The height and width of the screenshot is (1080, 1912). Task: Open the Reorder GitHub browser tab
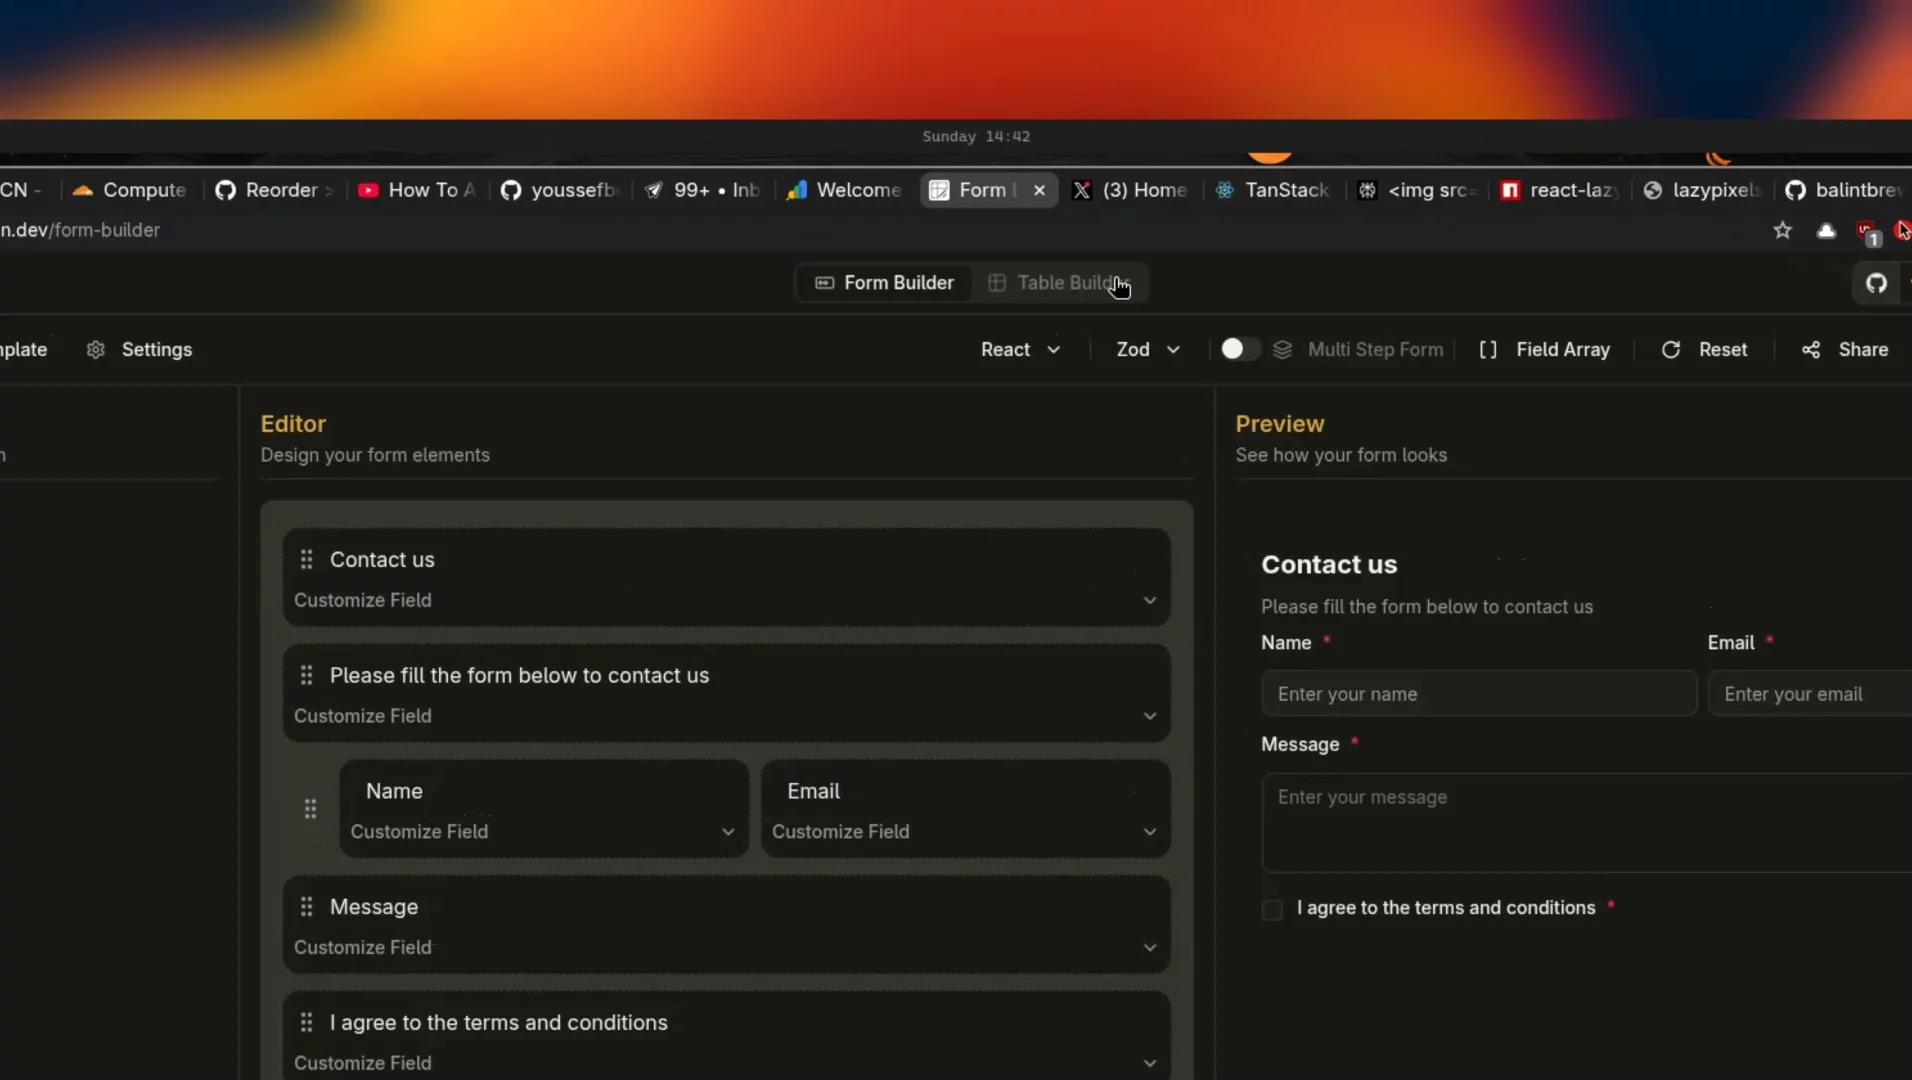[x=274, y=190]
